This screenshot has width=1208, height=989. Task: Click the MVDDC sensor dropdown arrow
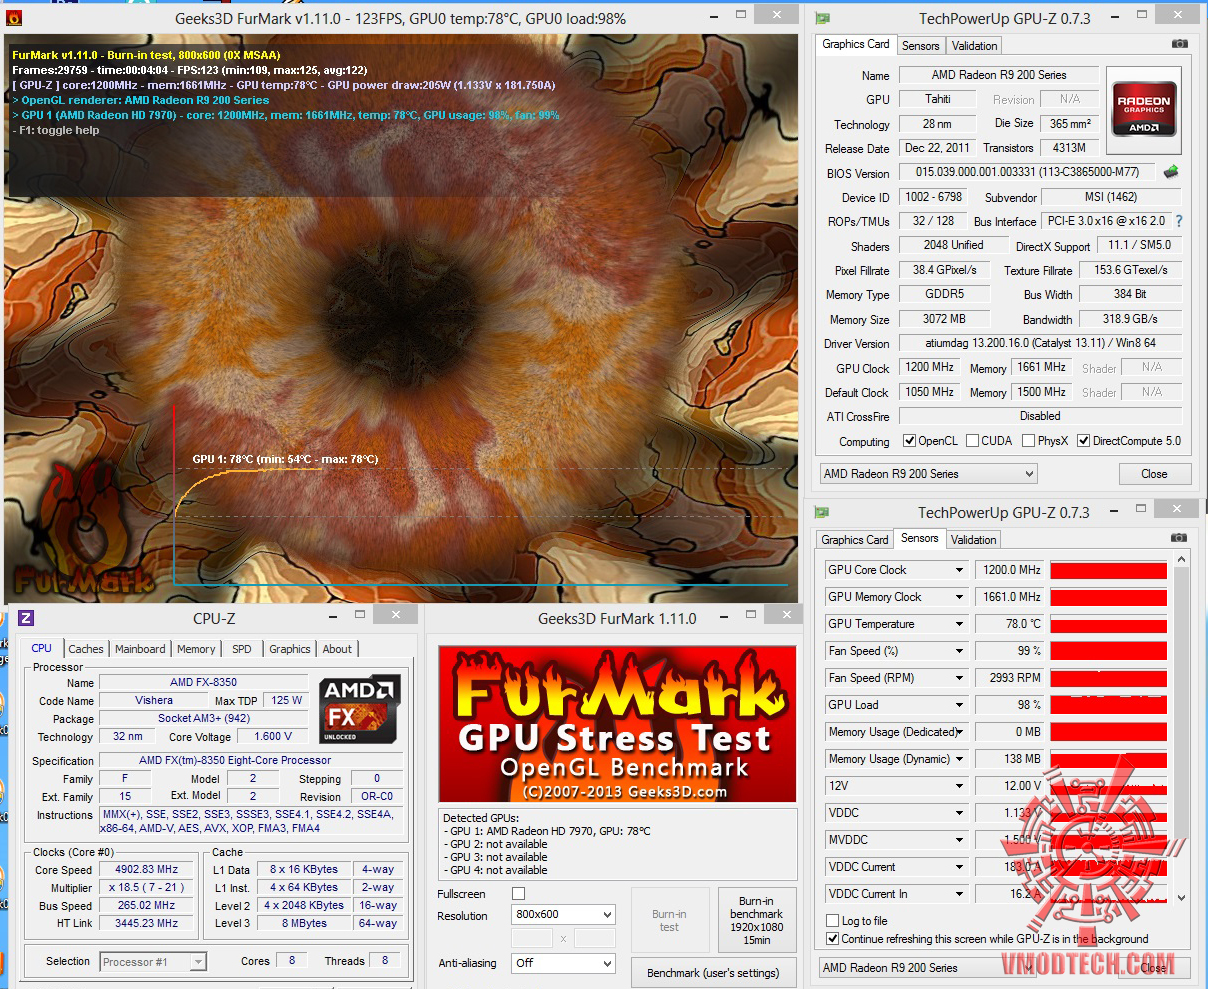tap(959, 840)
